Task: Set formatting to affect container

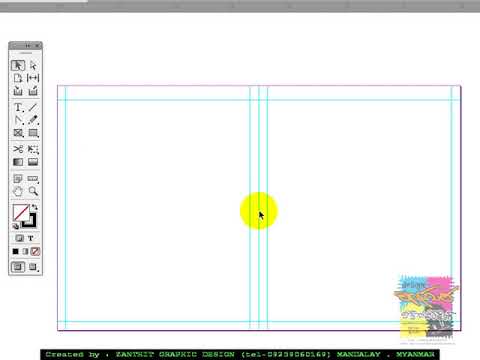Action: tap(20, 238)
